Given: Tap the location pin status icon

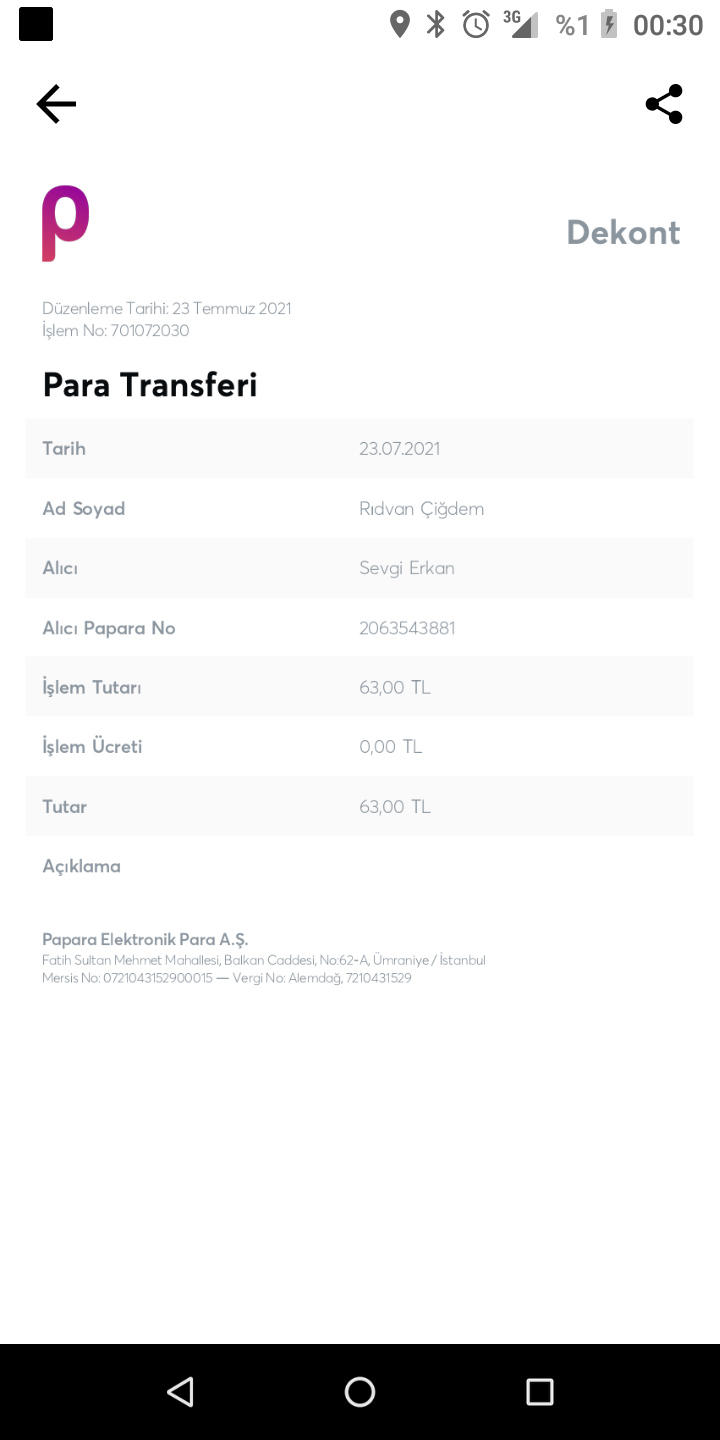Looking at the screenshot, I should (x=400, y=24).
